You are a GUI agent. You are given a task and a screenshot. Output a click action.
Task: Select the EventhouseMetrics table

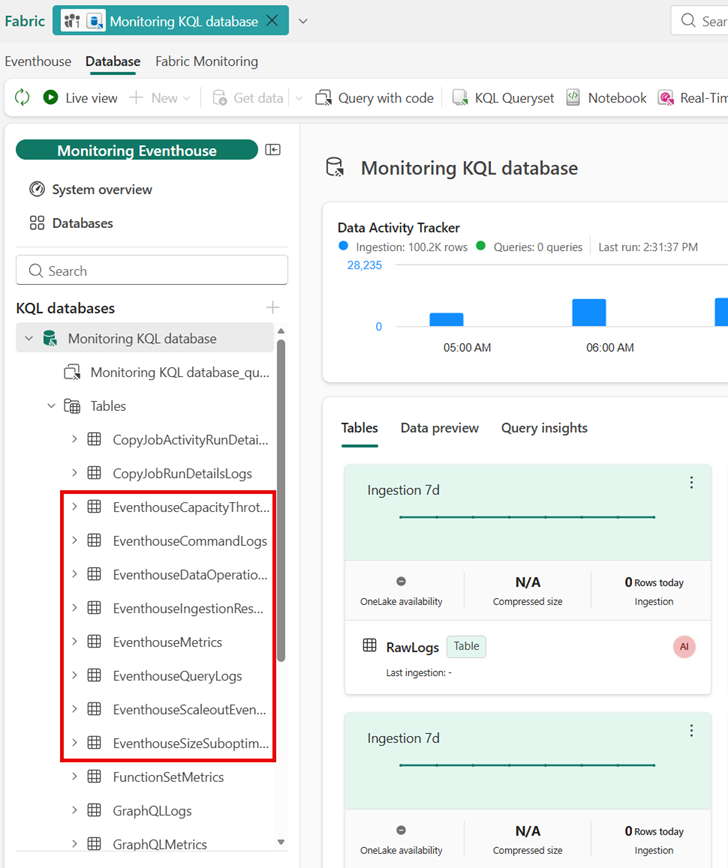tap(167, 642)
